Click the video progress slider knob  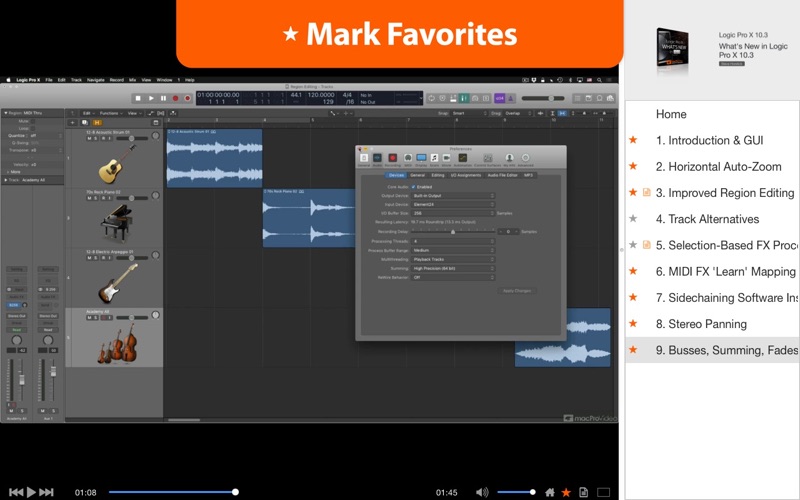[x=235, y=492]
